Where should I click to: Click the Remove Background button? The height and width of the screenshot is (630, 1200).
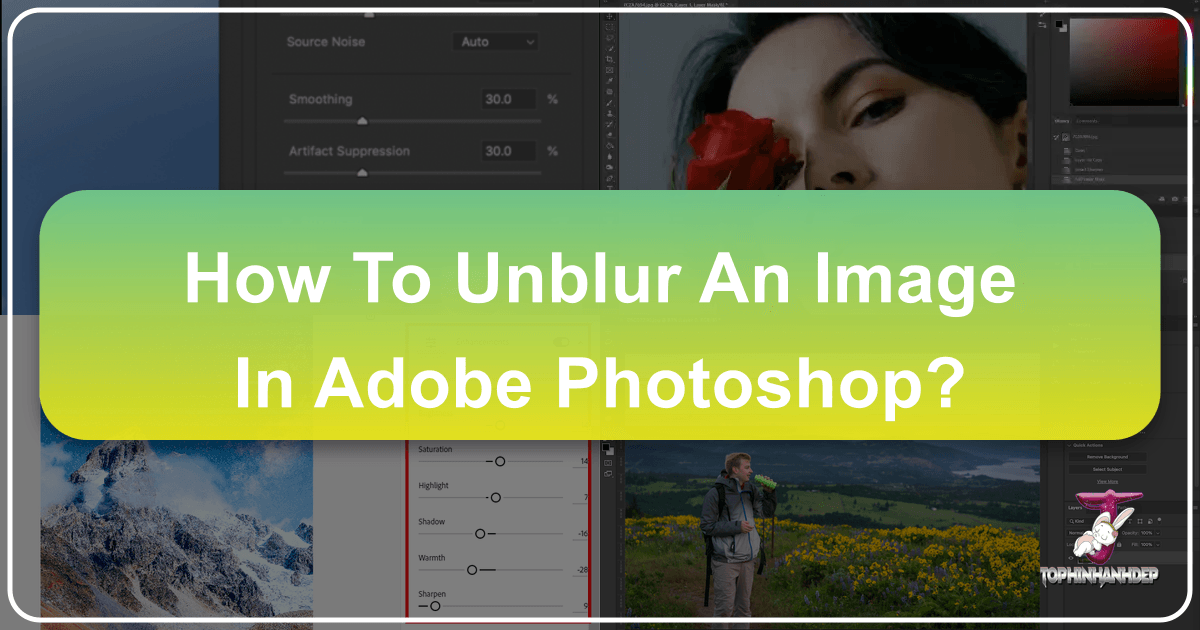pos(1107,457)
